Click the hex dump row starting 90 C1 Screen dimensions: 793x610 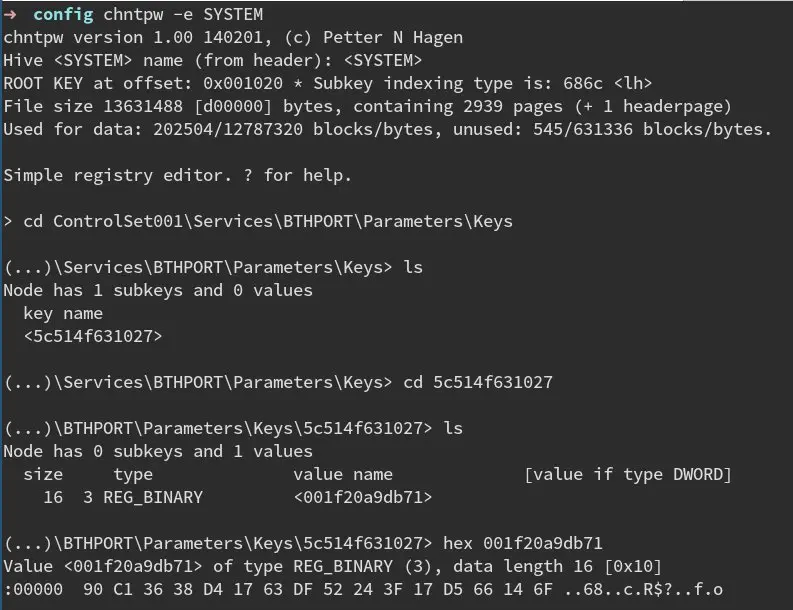[x=362, y=589]
